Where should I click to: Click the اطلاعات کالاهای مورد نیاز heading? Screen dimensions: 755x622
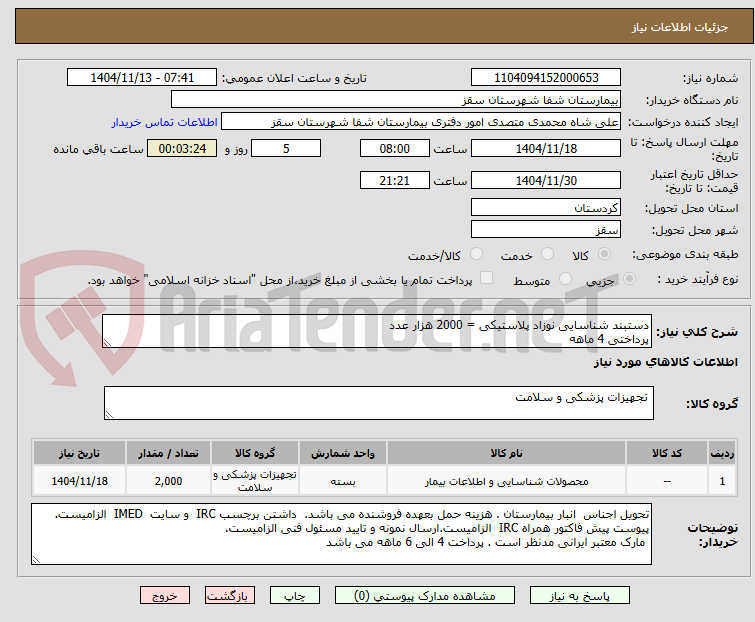(666, 362)
